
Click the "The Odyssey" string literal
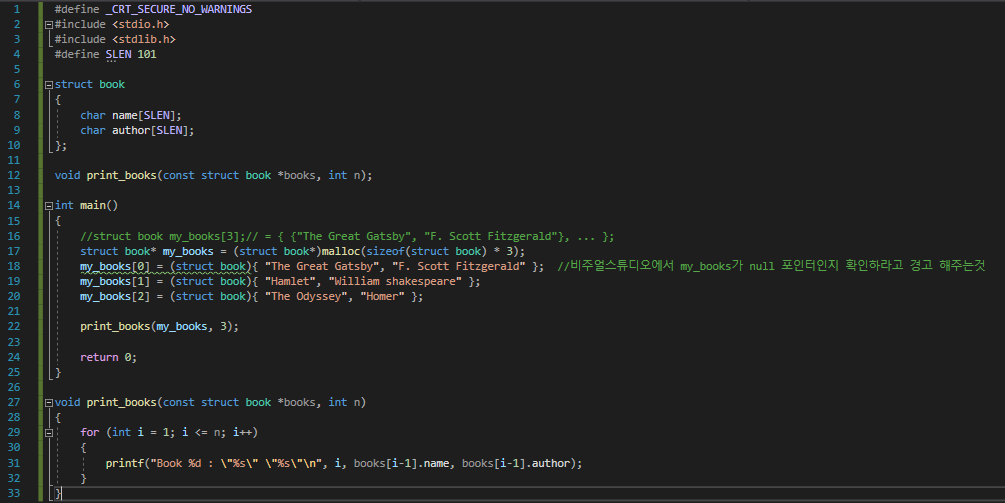[x=306, y=296]
